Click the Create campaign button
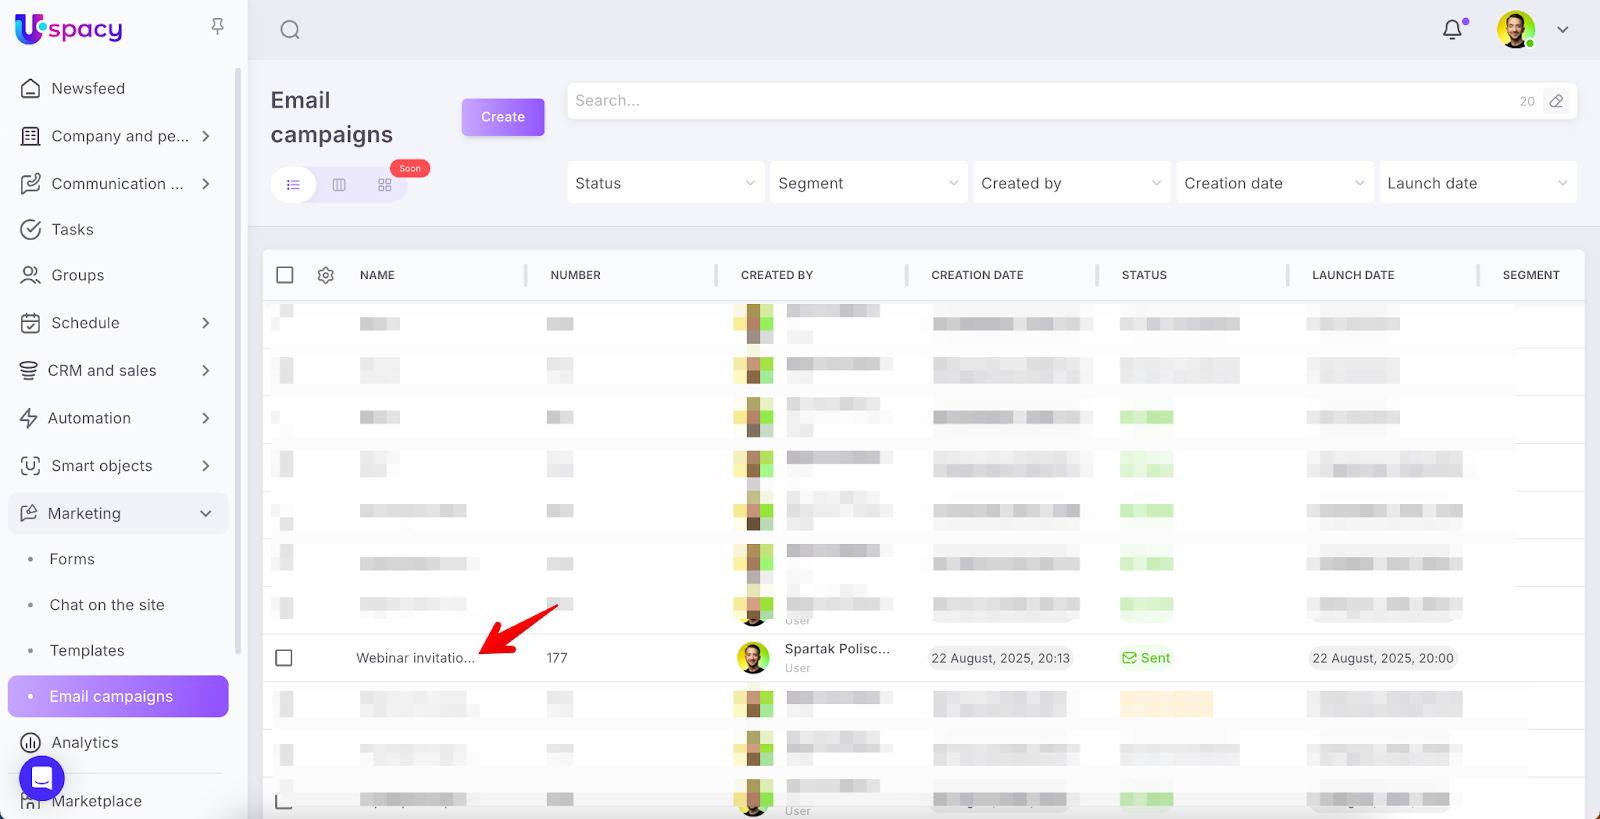This screenshot has width=1600, height=819. click(502, 117)
